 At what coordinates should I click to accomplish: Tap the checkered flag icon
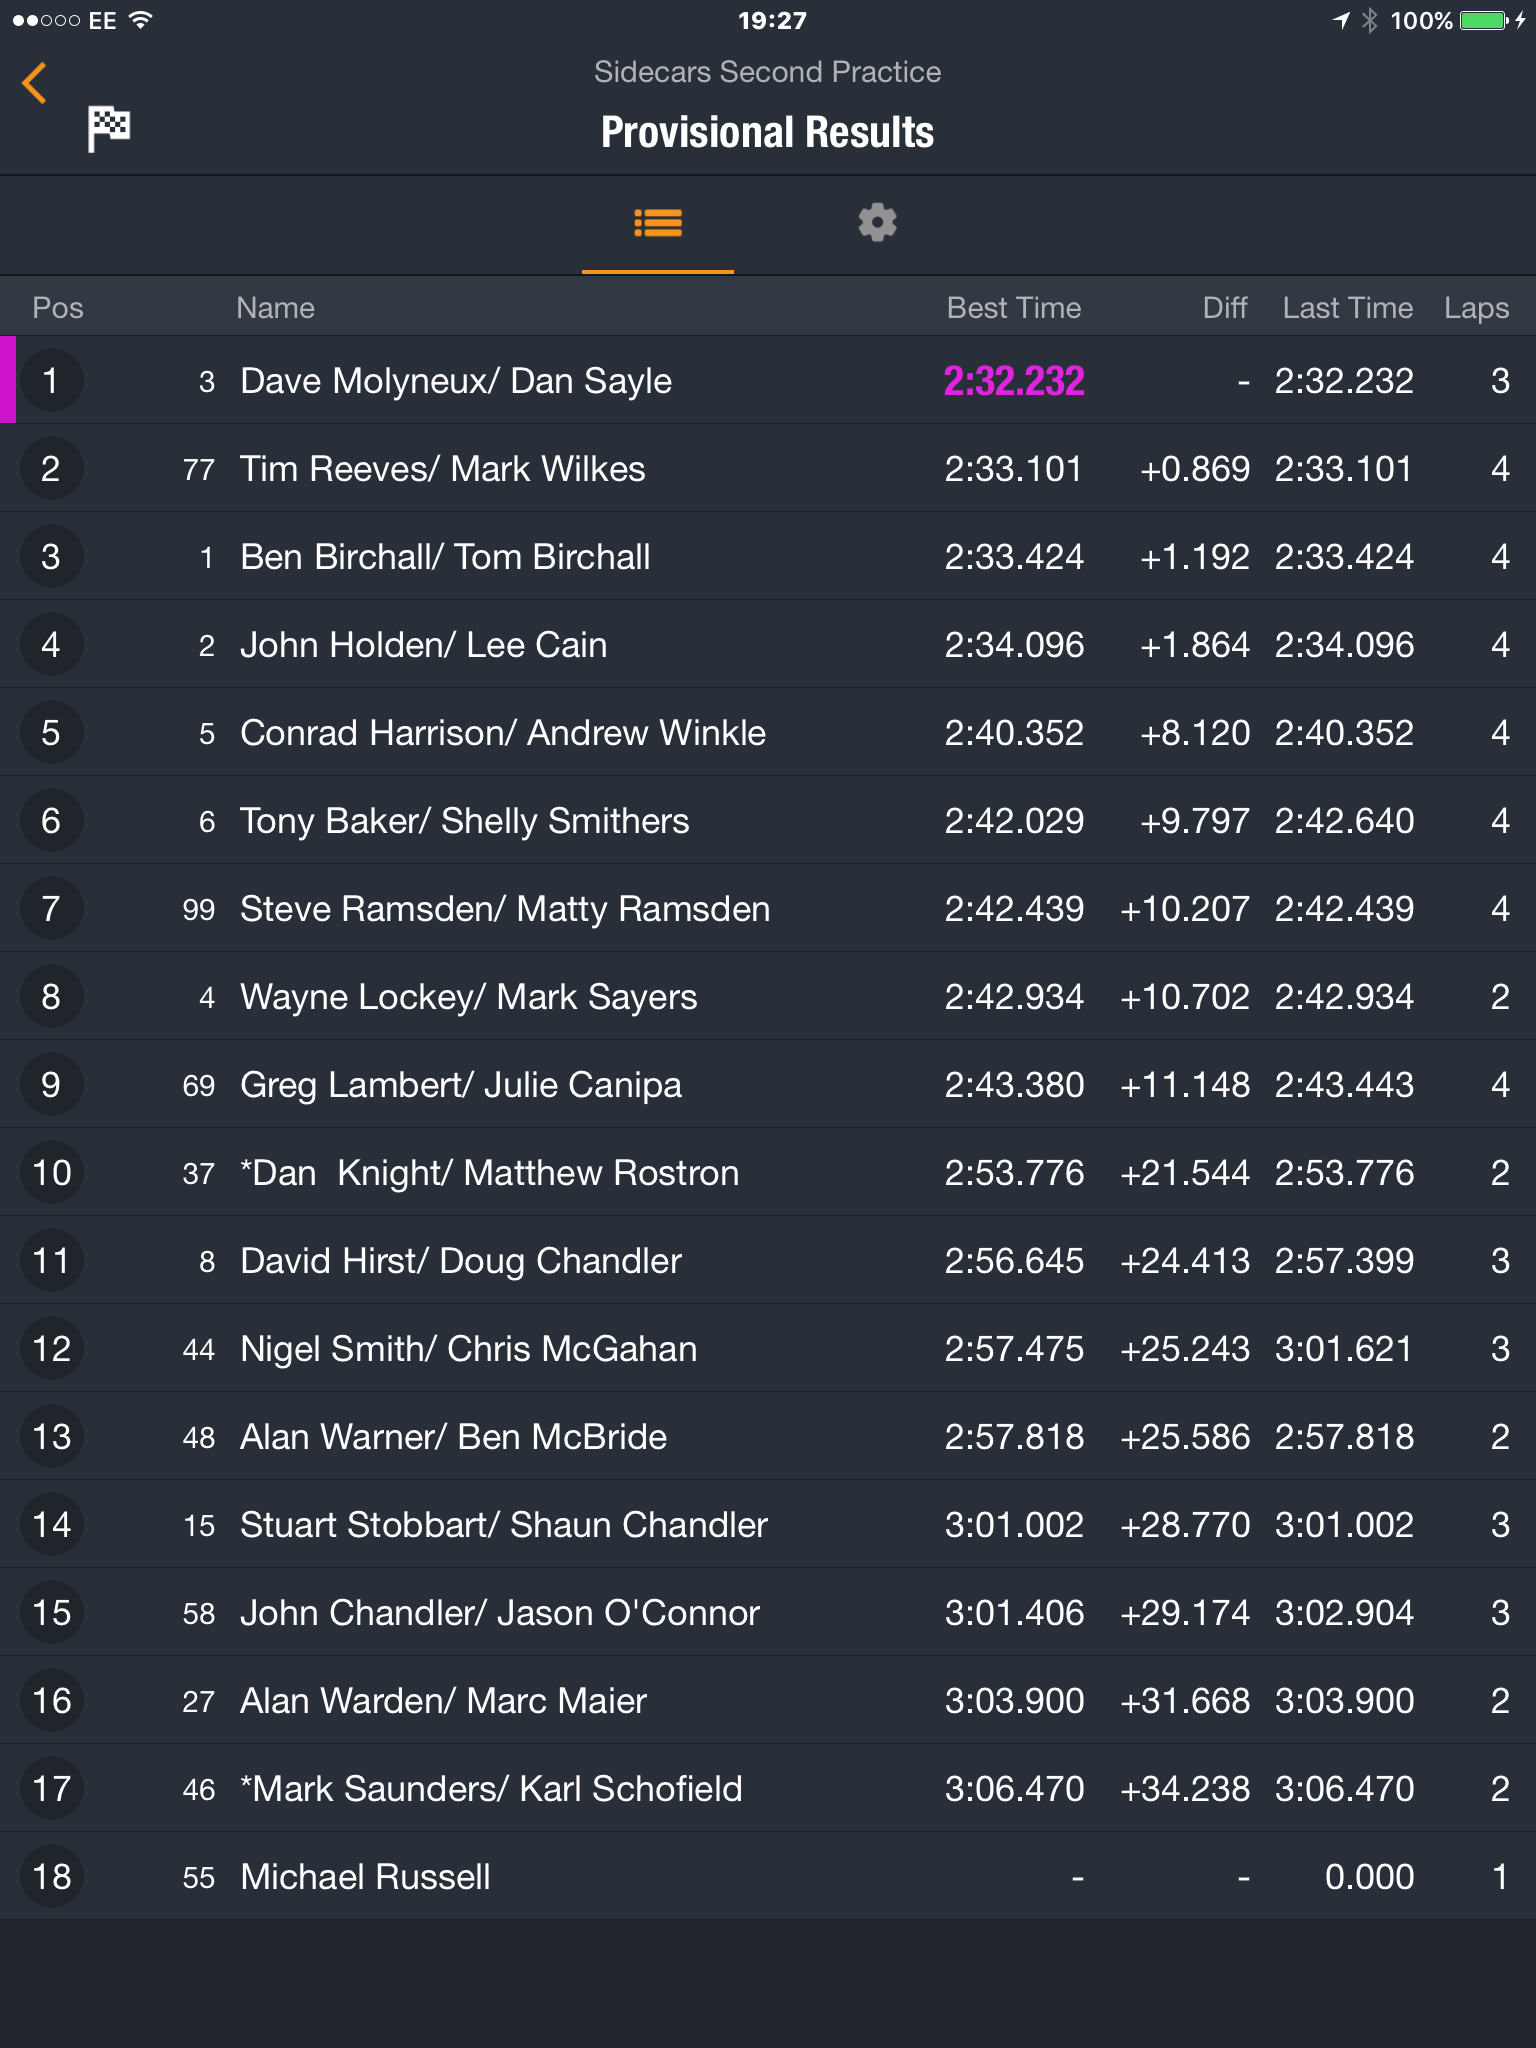[109, 129]
